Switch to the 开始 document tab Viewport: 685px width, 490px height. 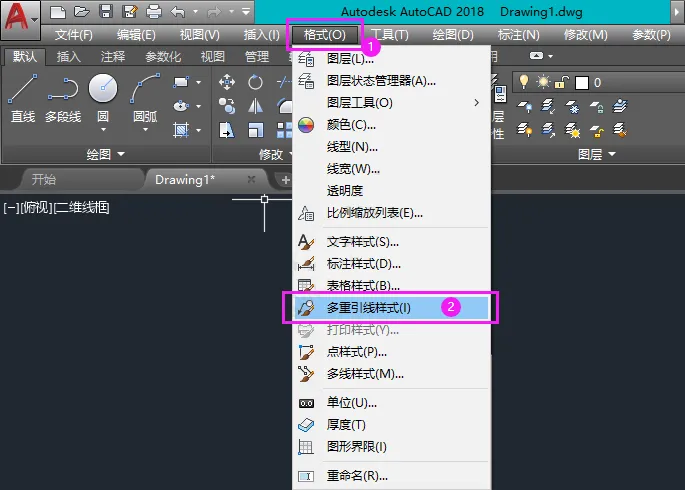point(44,179)
